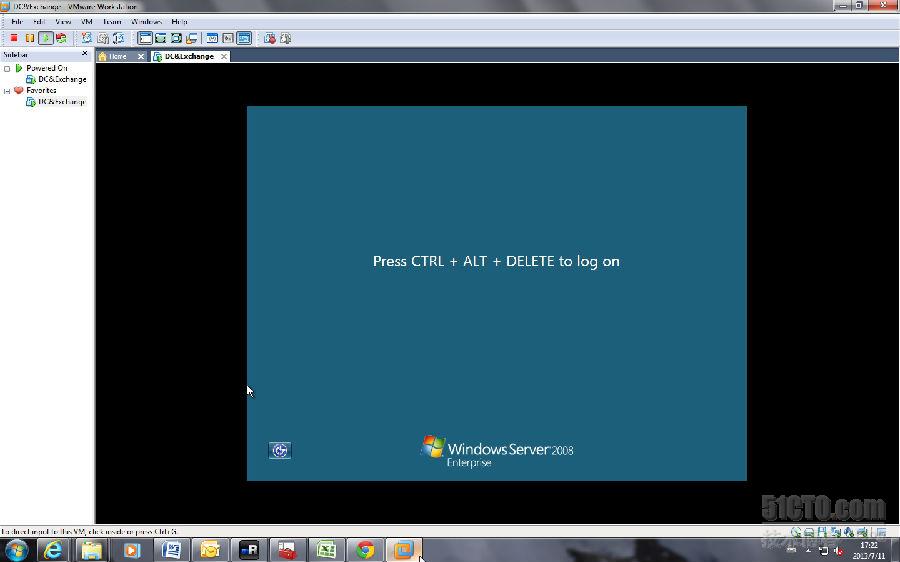
Task: Click the volume icon in system tray
Action: pyautogui.click(x=838, y=551)
